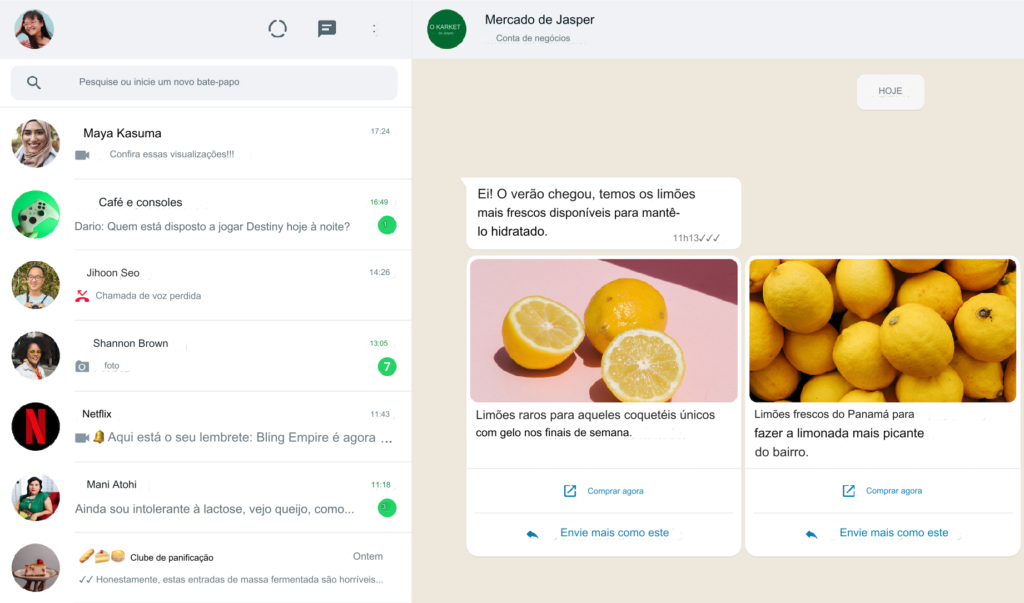Screen dimensions: 1024x603
Task: Click the search or new chat field
Action: coord(220,83)
